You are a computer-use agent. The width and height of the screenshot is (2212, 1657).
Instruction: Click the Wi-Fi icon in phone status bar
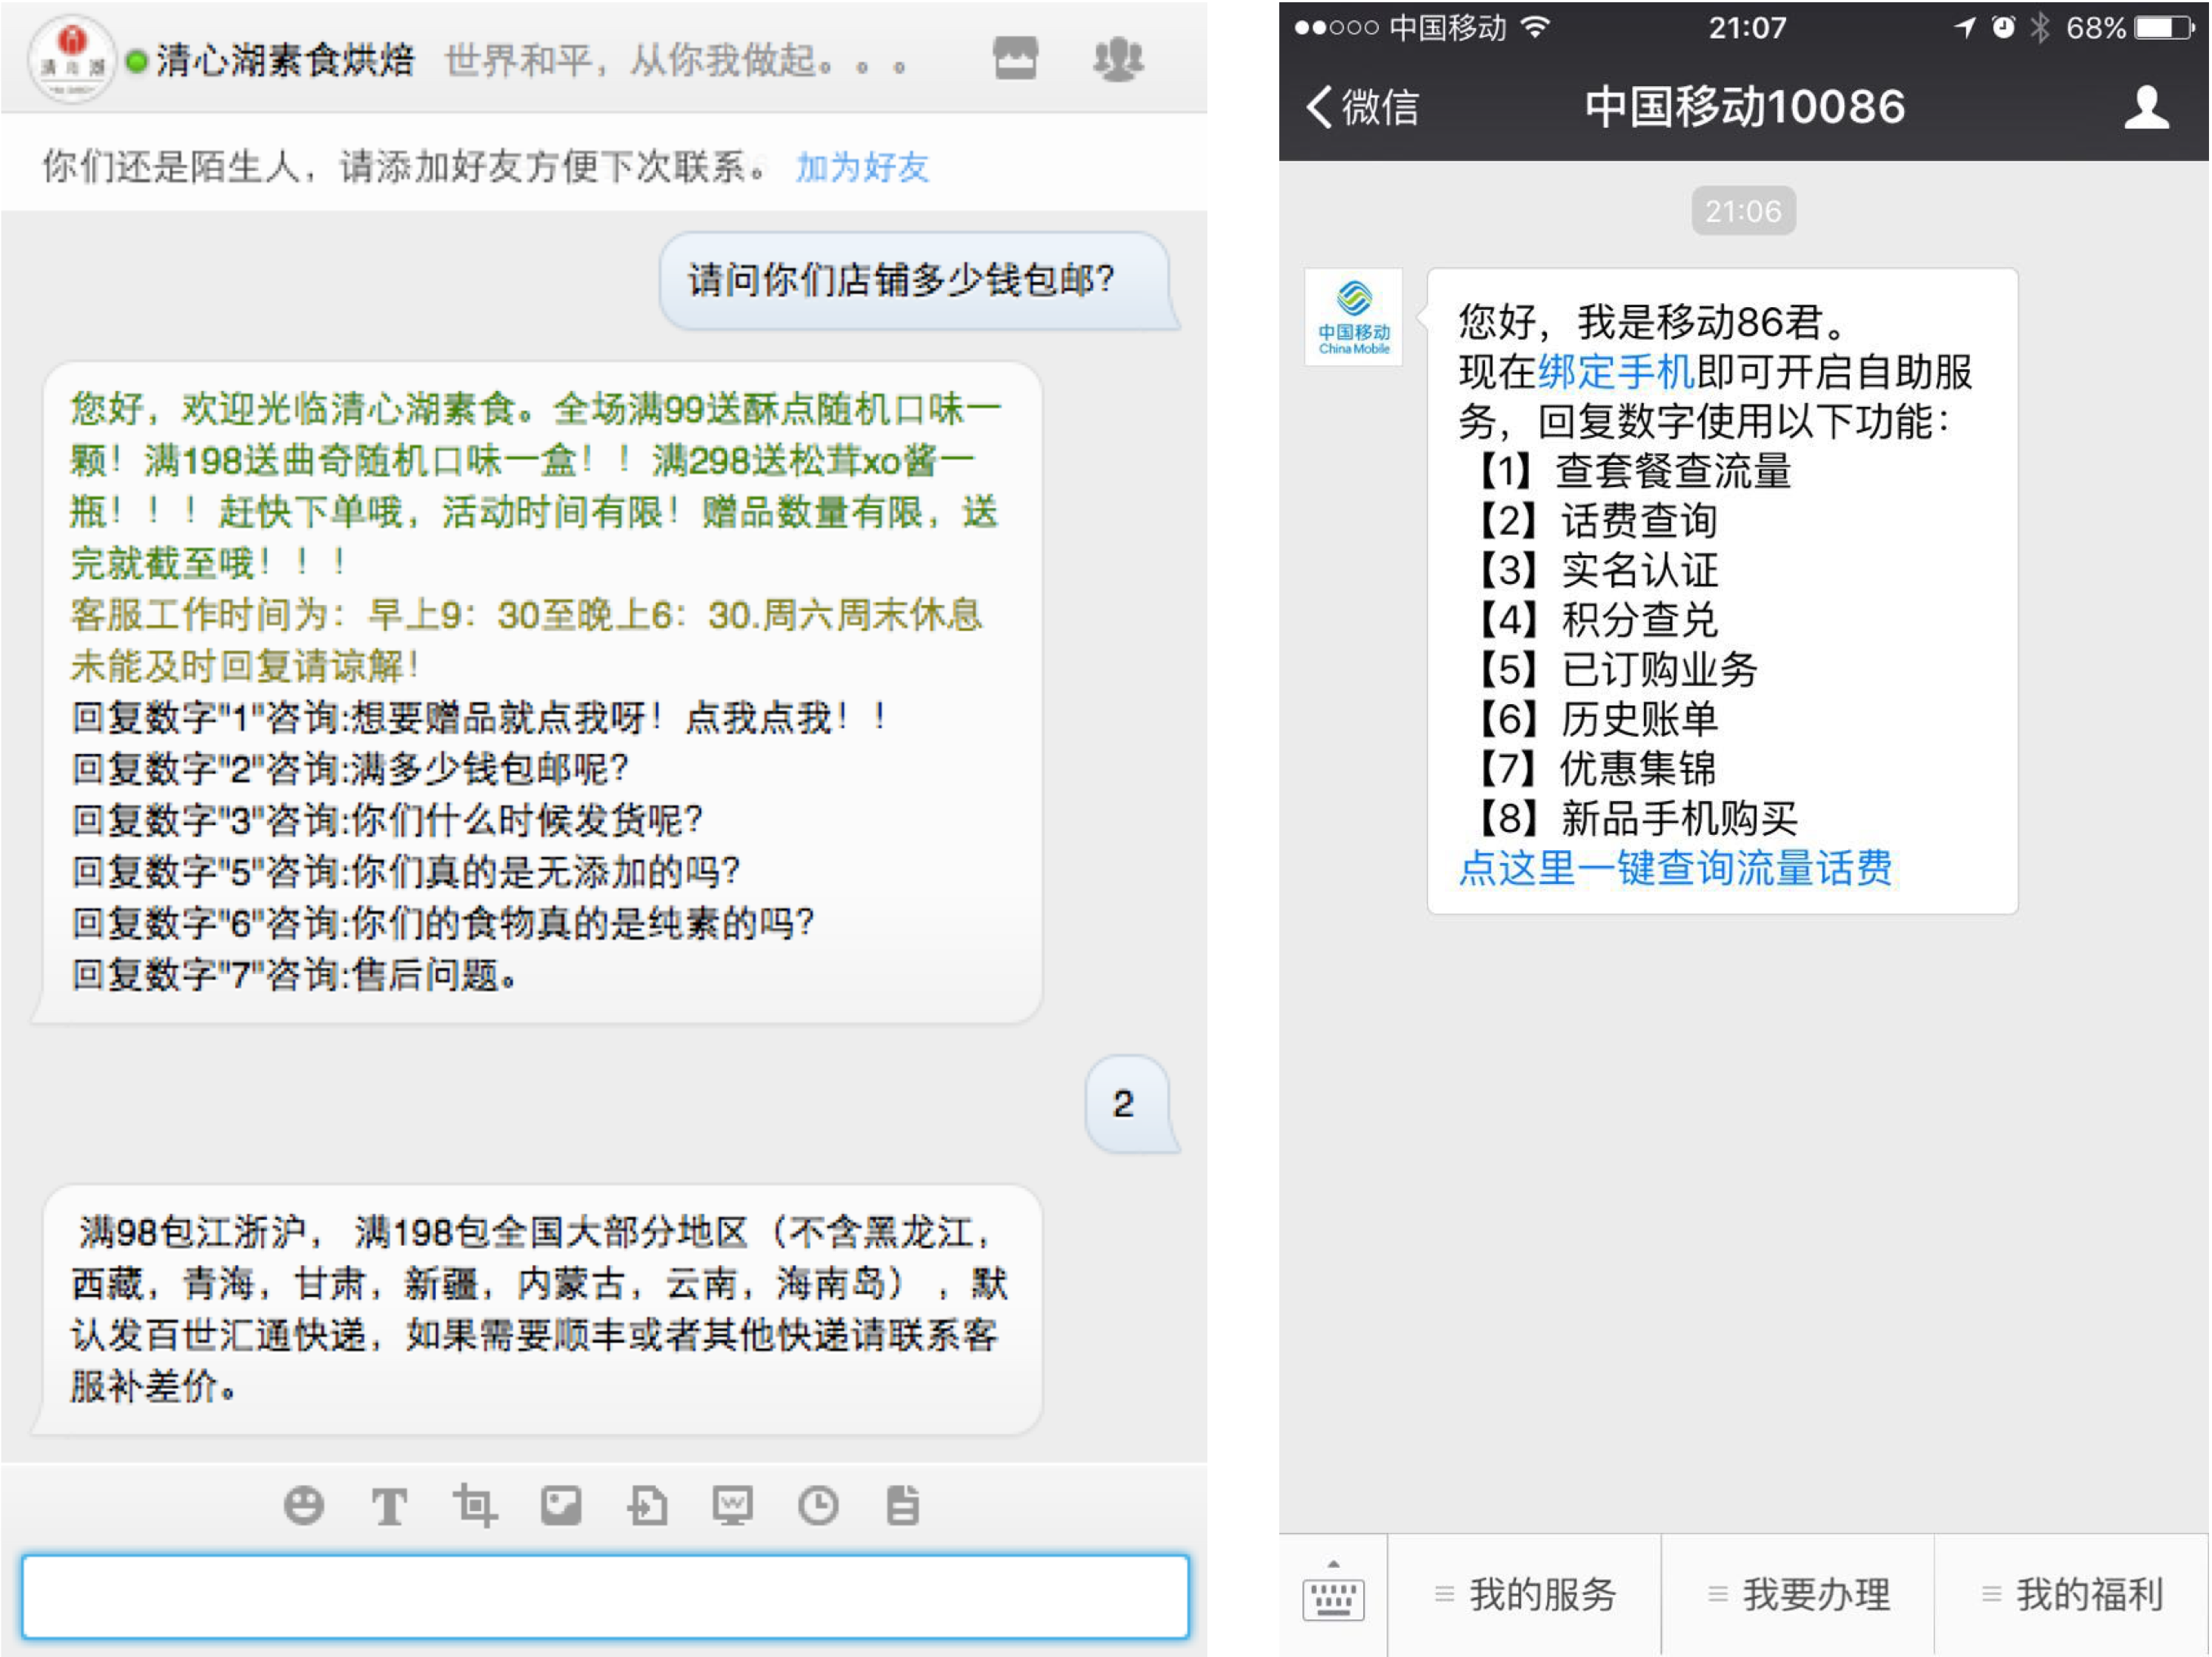click(x=1536, y=27)
